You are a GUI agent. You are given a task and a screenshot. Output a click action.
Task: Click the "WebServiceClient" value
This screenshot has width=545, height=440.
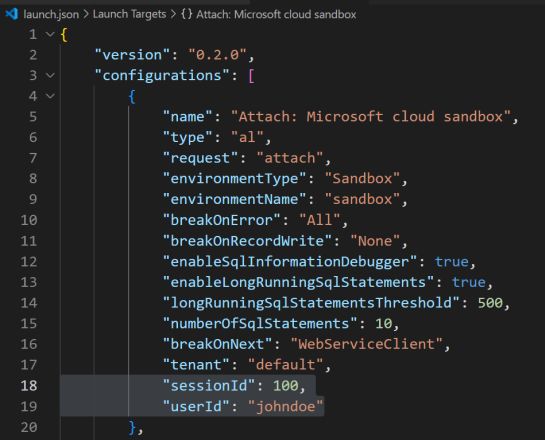point(367,344)
